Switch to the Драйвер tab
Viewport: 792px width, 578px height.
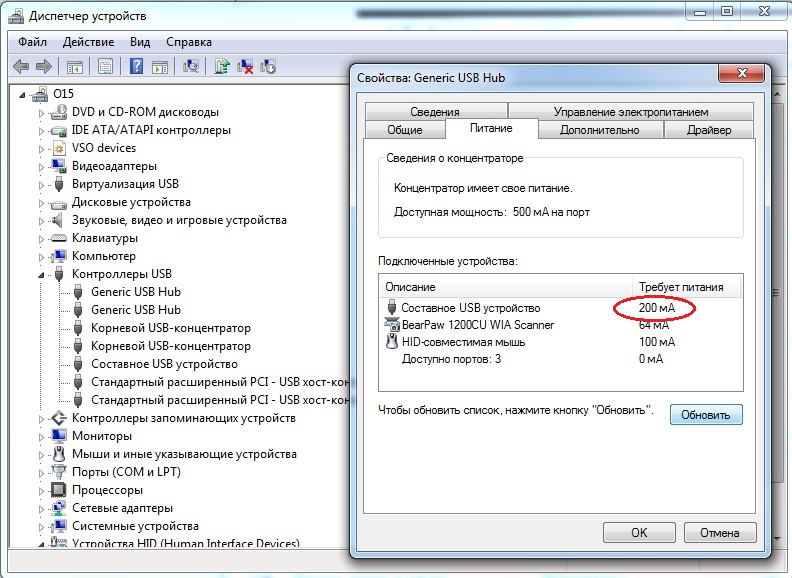pos(709,130)
